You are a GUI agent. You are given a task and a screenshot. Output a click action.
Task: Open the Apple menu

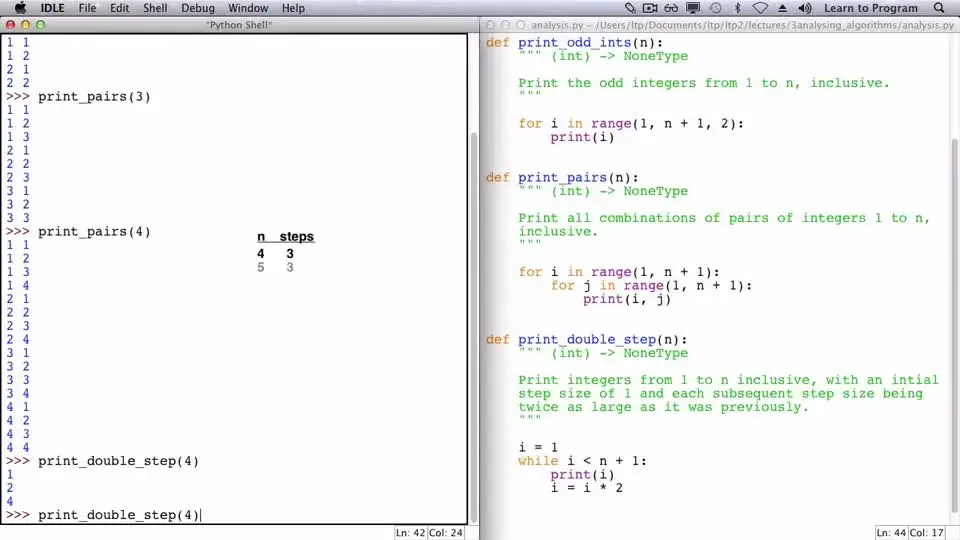[x=20, y=8]
